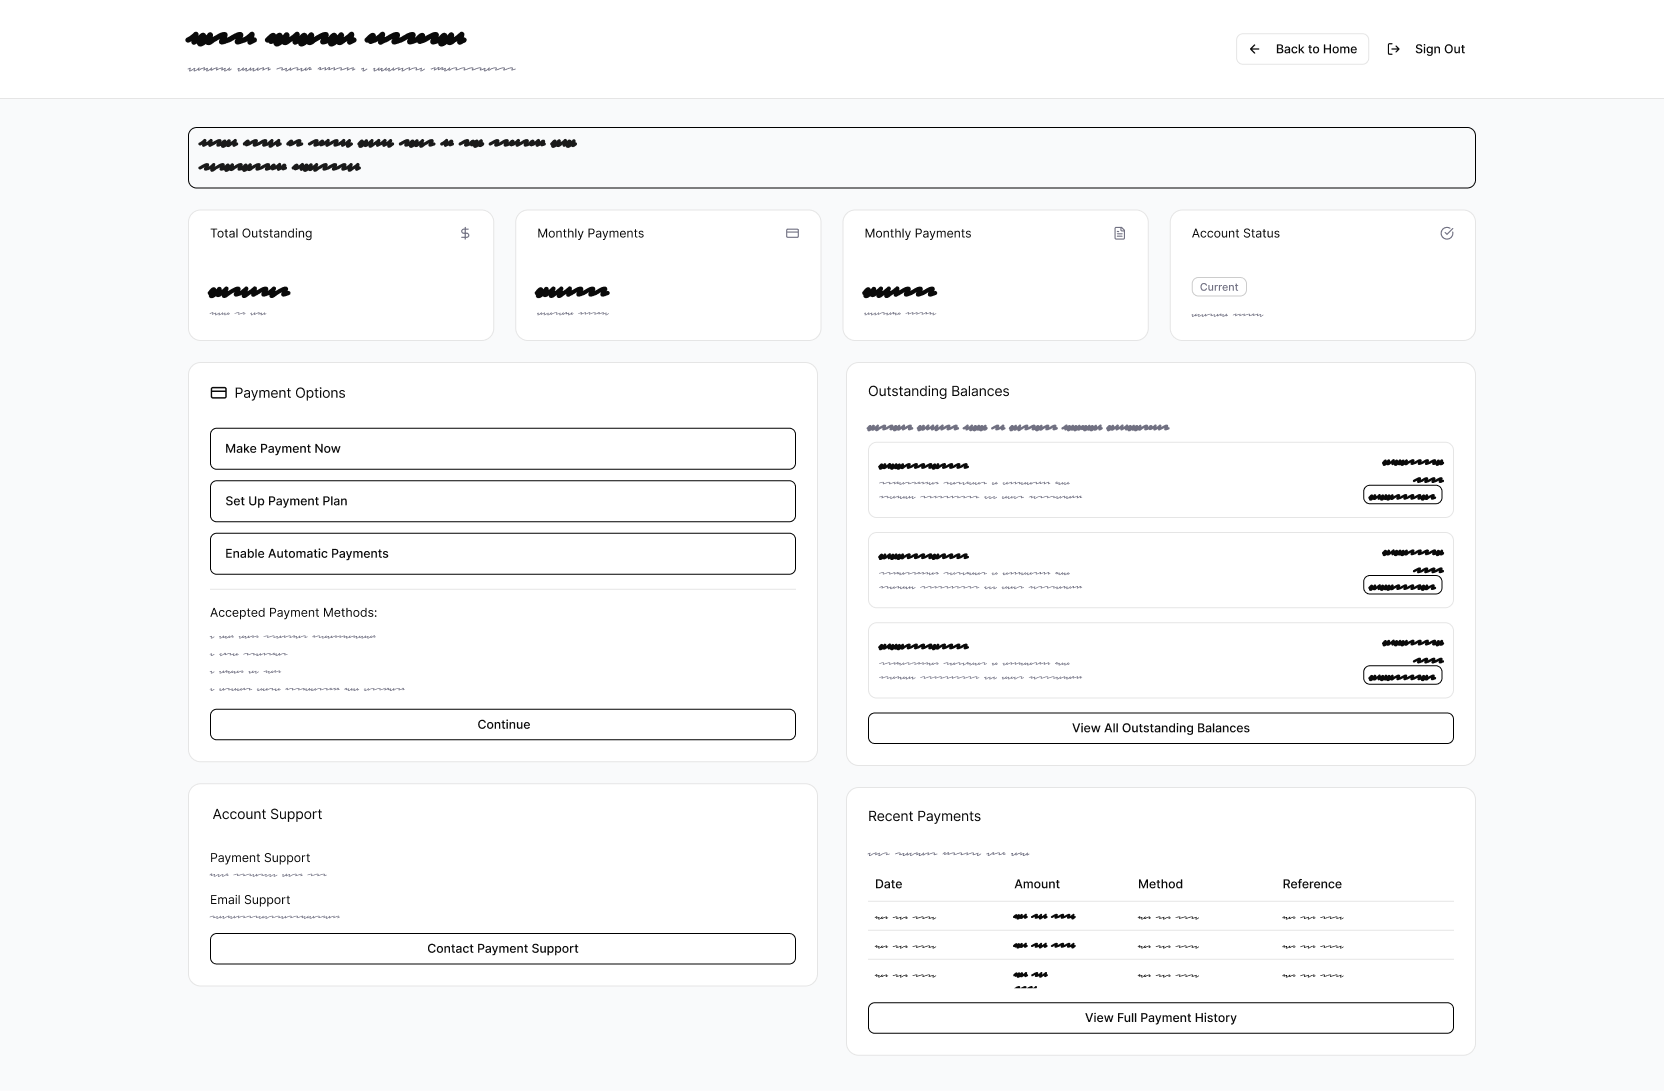Image resolution: width=1664 pixels, height=1091 pixels.
Task: Click the left arrow icon in Back to Home
Action: coord(1255,49)
